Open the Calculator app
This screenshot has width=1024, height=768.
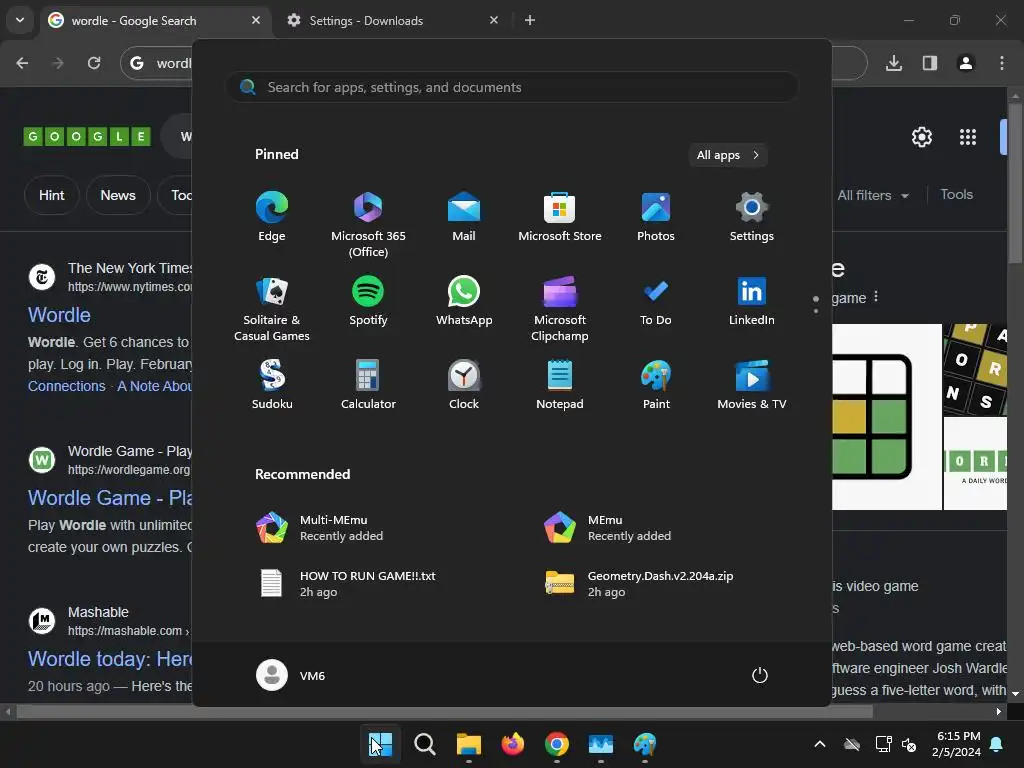[x=368, y=385]
